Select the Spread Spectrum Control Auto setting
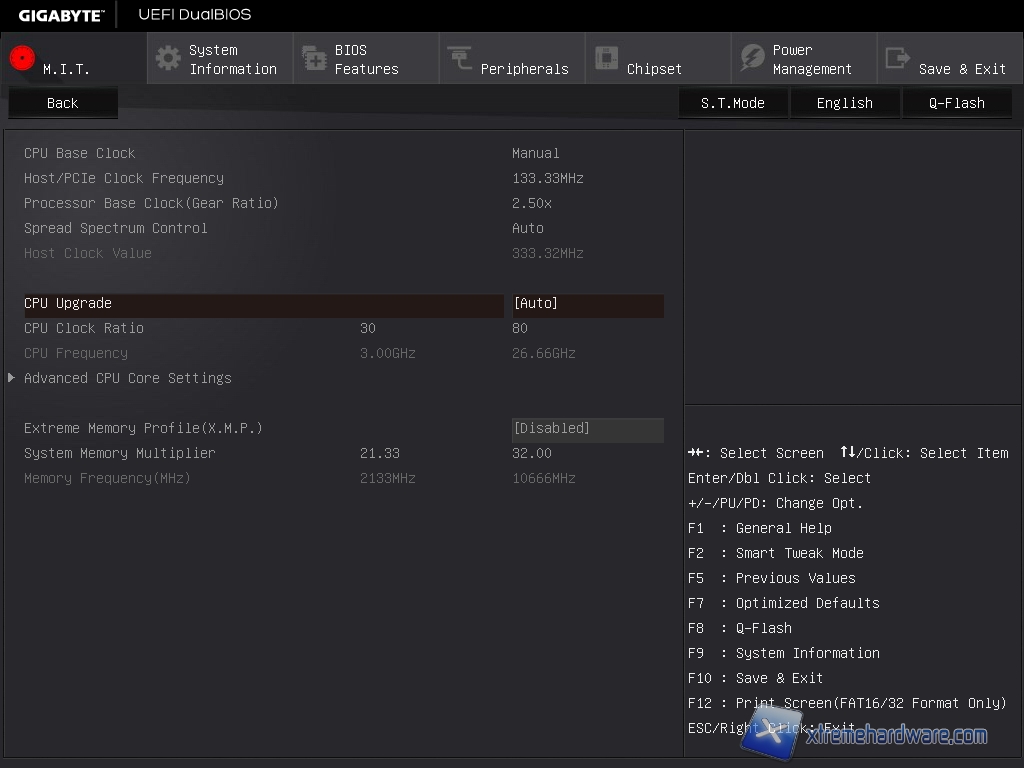Screen dimensions: 1024x768 (x=528, y=228)
